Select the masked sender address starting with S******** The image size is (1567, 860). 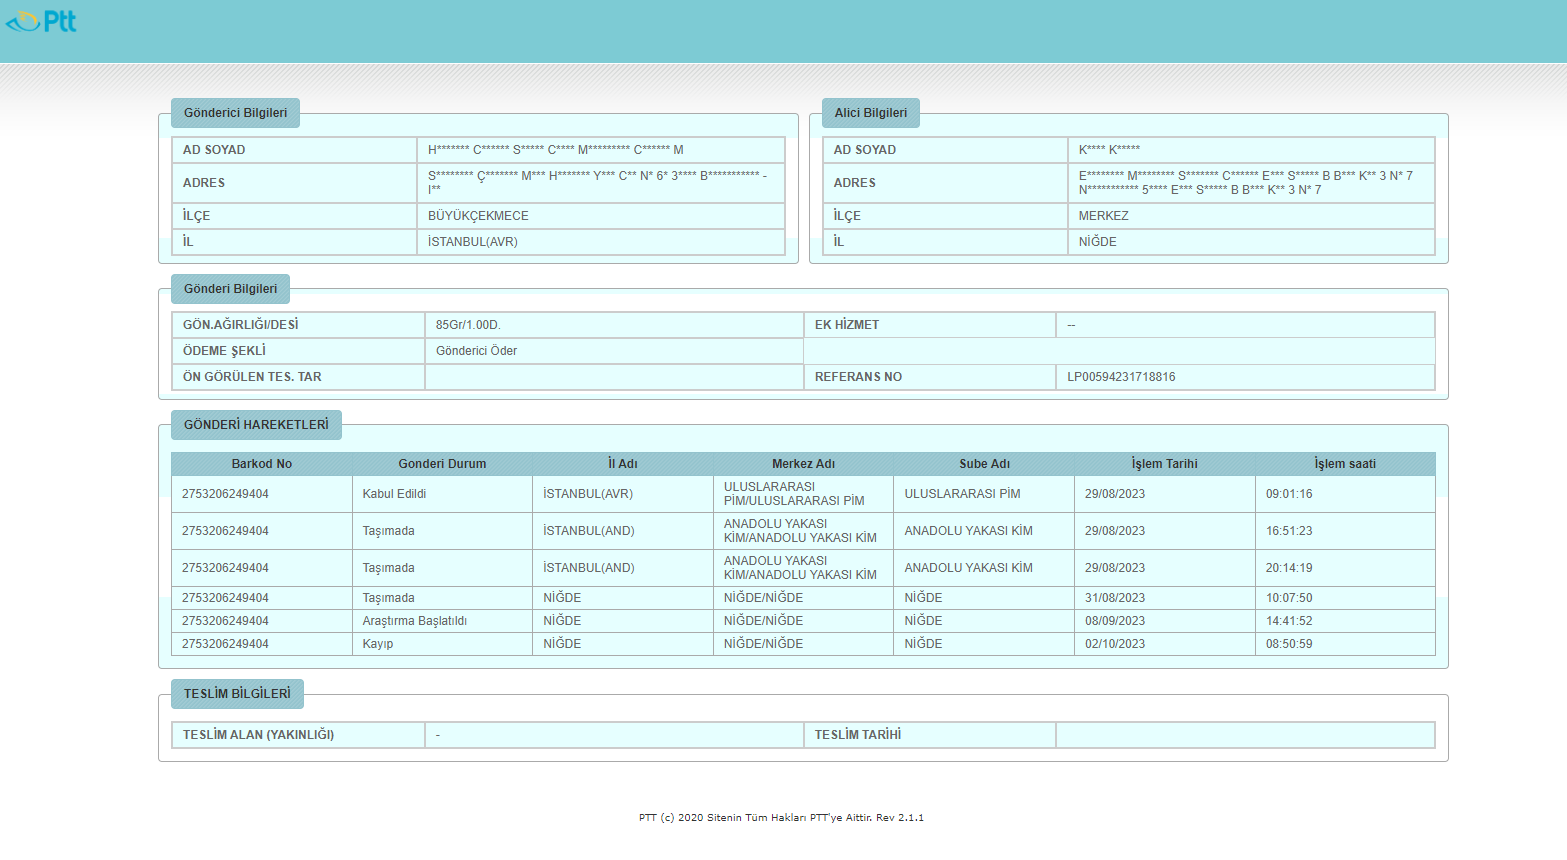pos(598,182)
